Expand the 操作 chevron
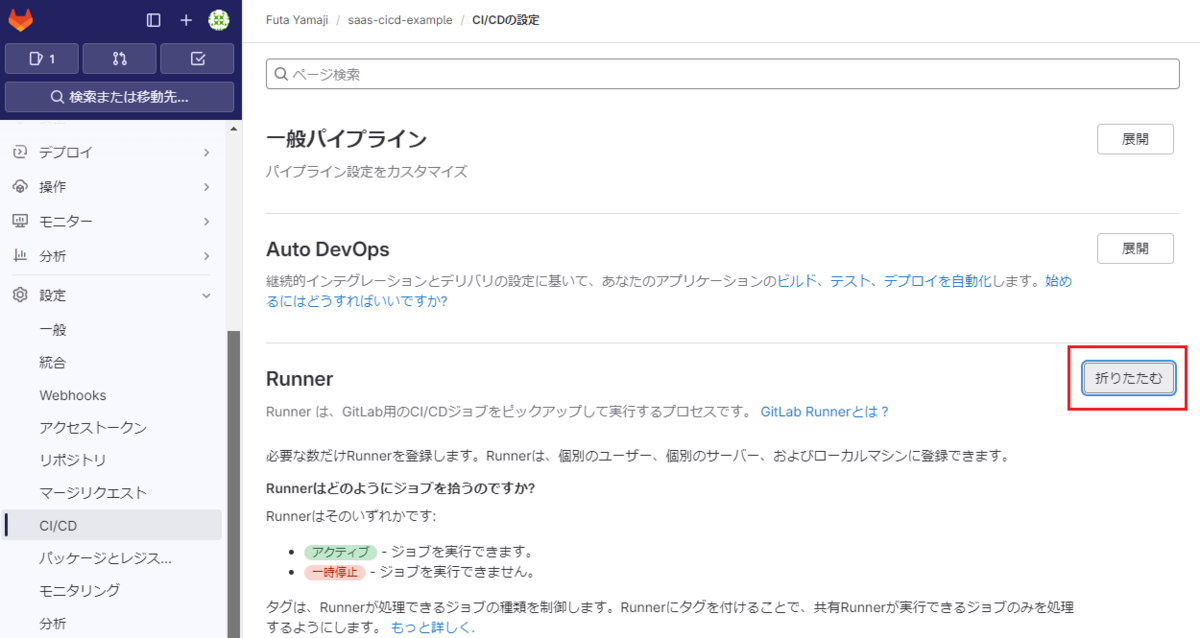This screenshot has width=1200, height=638. click(206, 186)
